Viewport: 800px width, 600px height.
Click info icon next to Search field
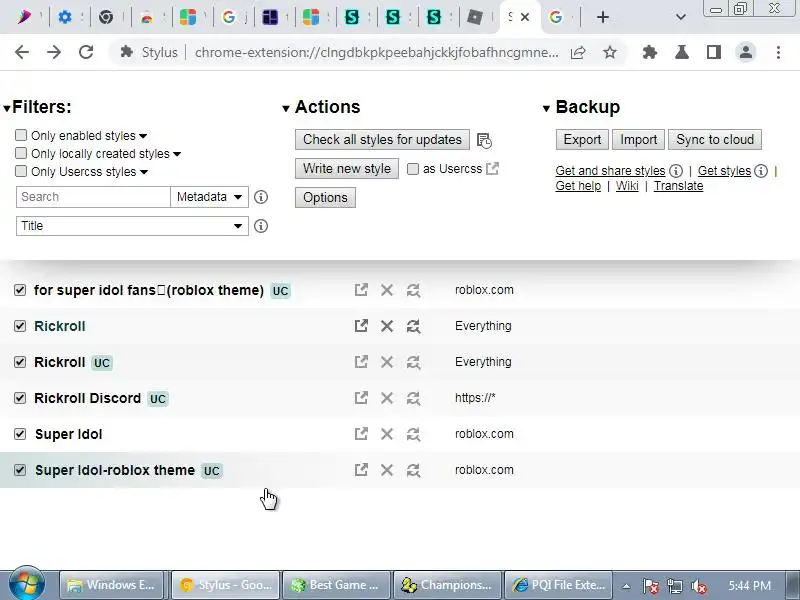pyautogui.click(x=261, y=197)
